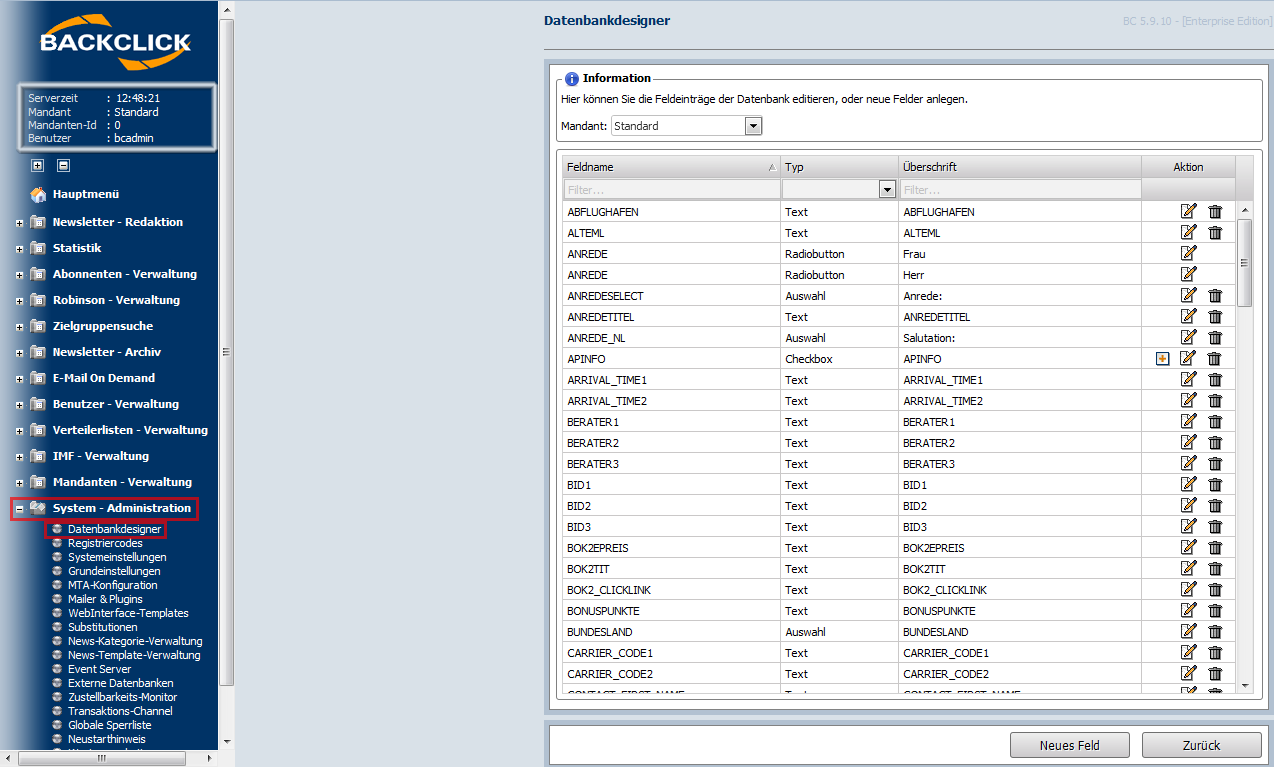The width and height of the screenshot is (1274, 767).
Task: Expand the Statistik menu
Action: pos(19,248)
